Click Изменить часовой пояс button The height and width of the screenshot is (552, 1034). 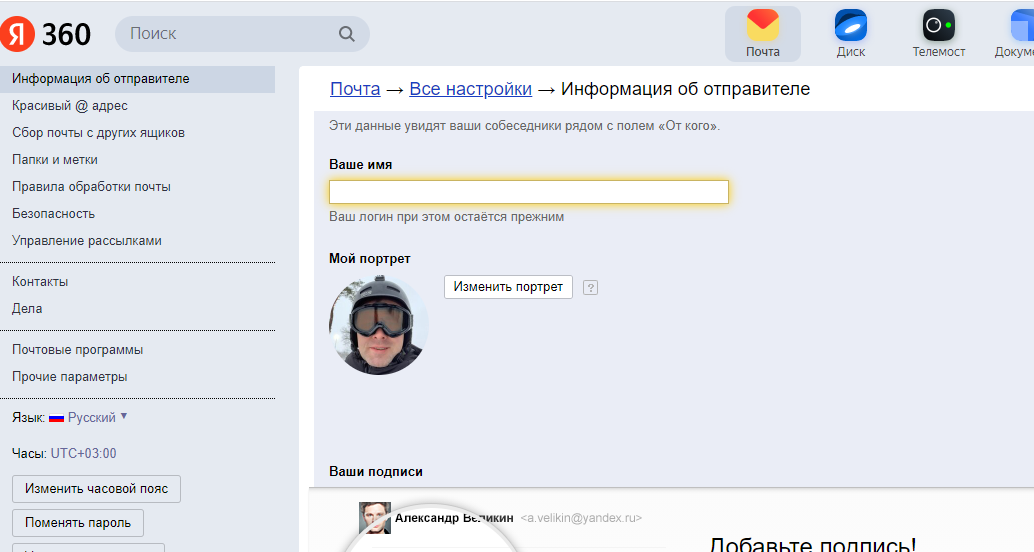(x=96, y=489)
